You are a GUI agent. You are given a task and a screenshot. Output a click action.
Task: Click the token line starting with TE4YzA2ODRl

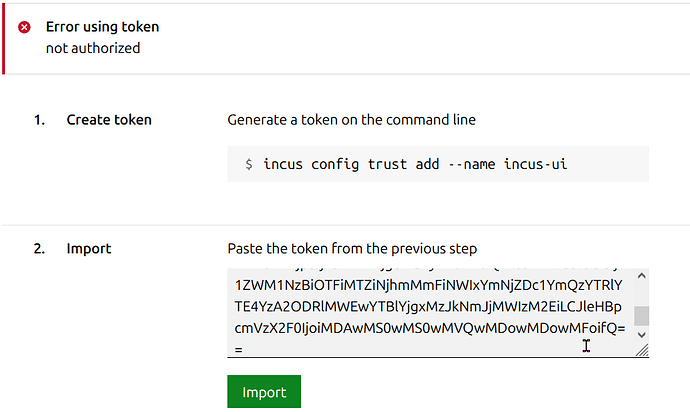tap(427, 306)
